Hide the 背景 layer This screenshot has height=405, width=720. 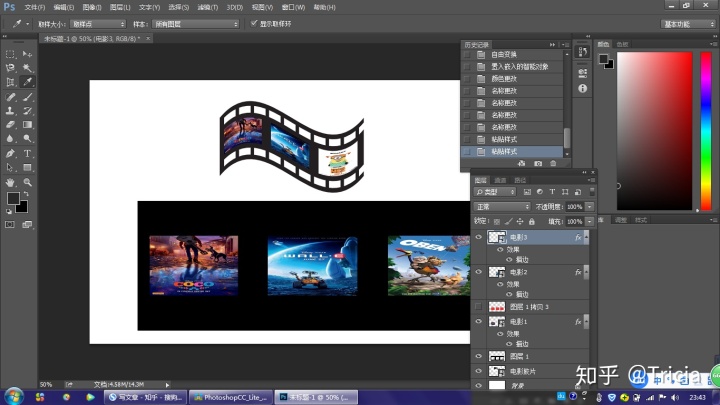pyautogui.click(x=478, y=385)
